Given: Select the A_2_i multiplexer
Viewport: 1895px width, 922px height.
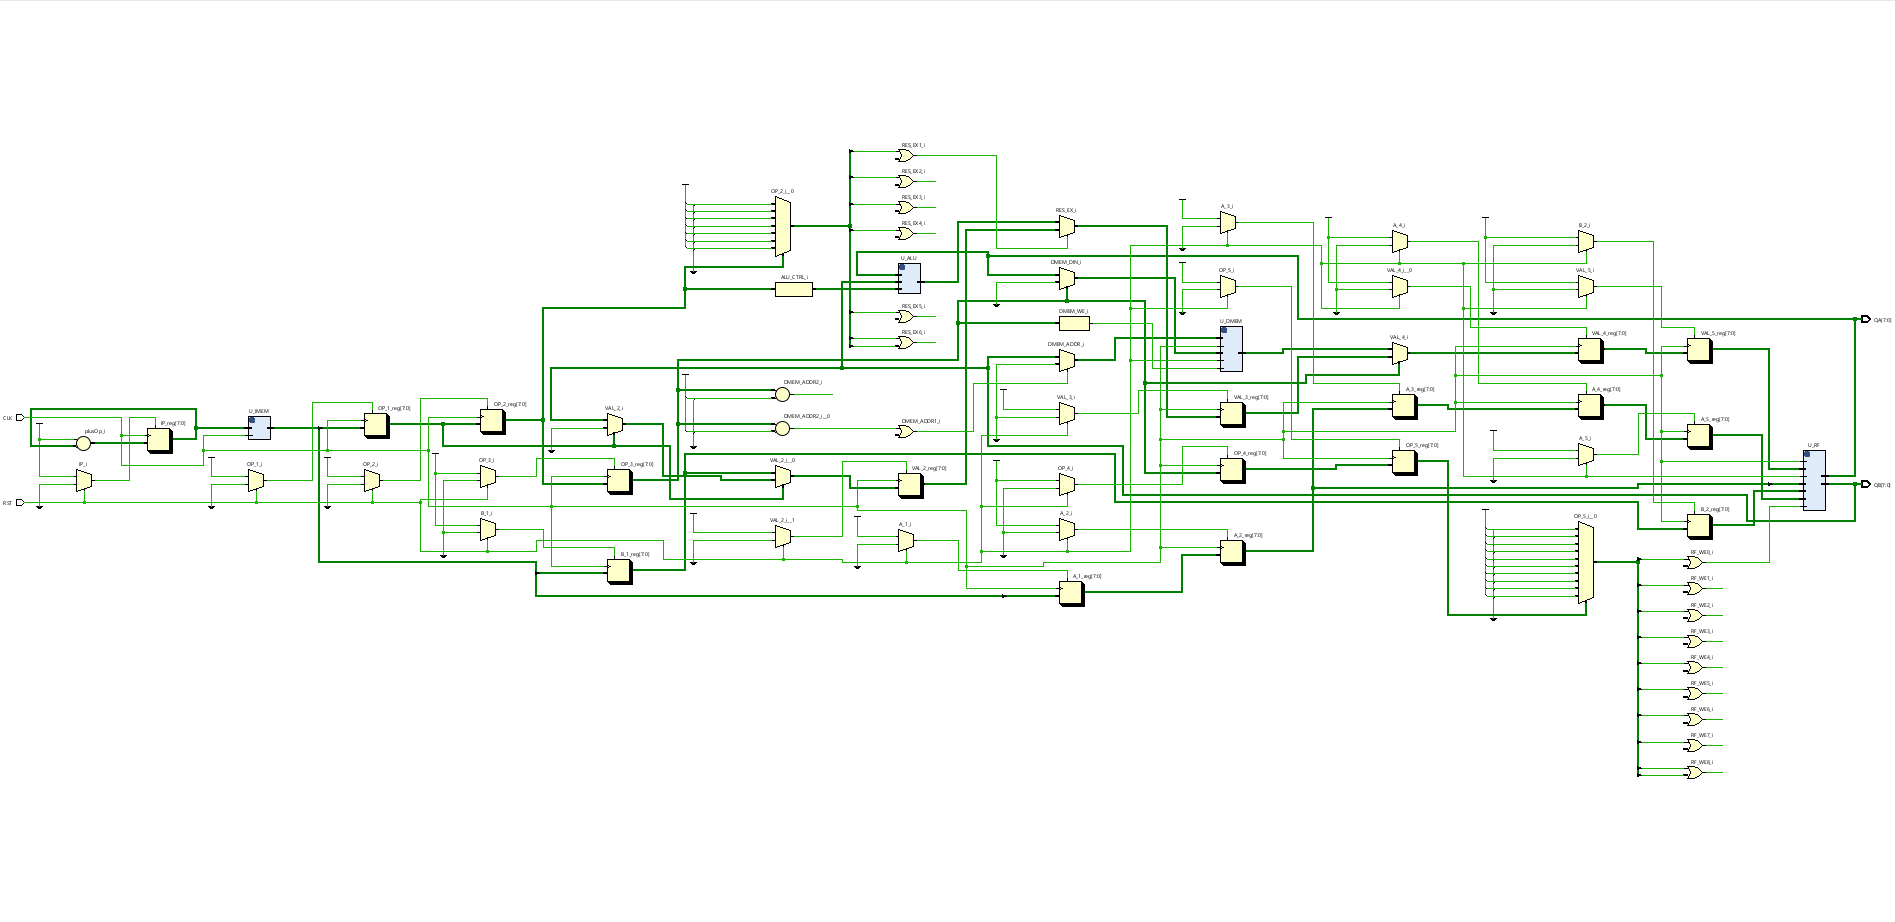Looking at the screenshot, I should click(1067, 529).
